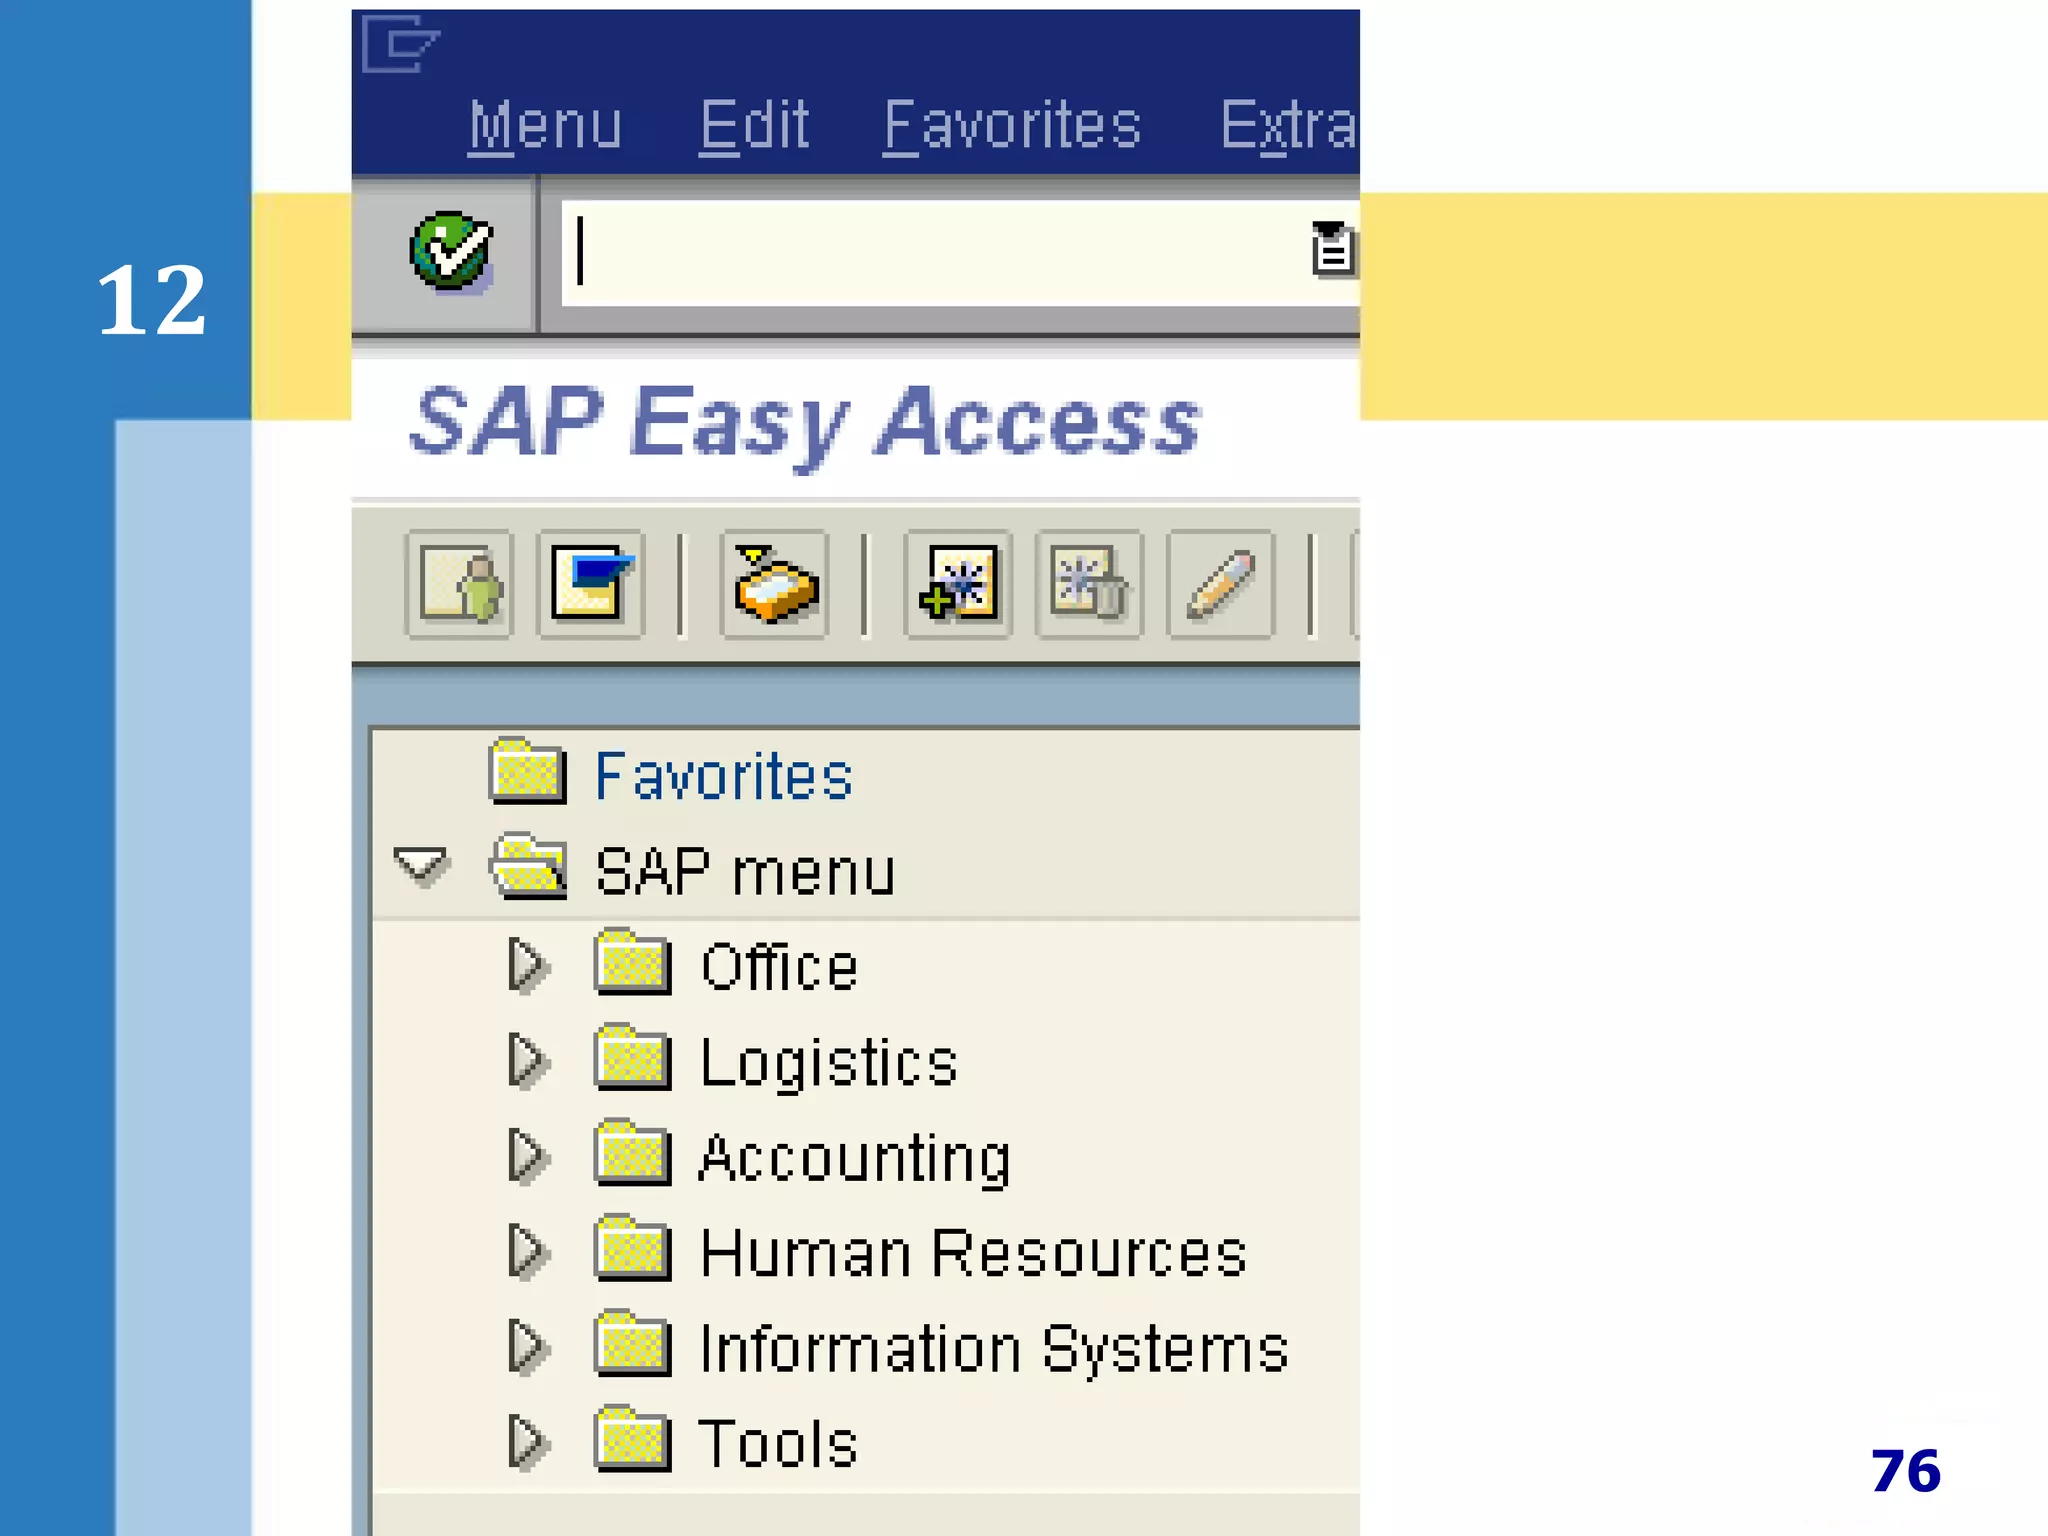Select the Favorites folder in tree
2048x1536 pixels.
click(x=722, y=776)
